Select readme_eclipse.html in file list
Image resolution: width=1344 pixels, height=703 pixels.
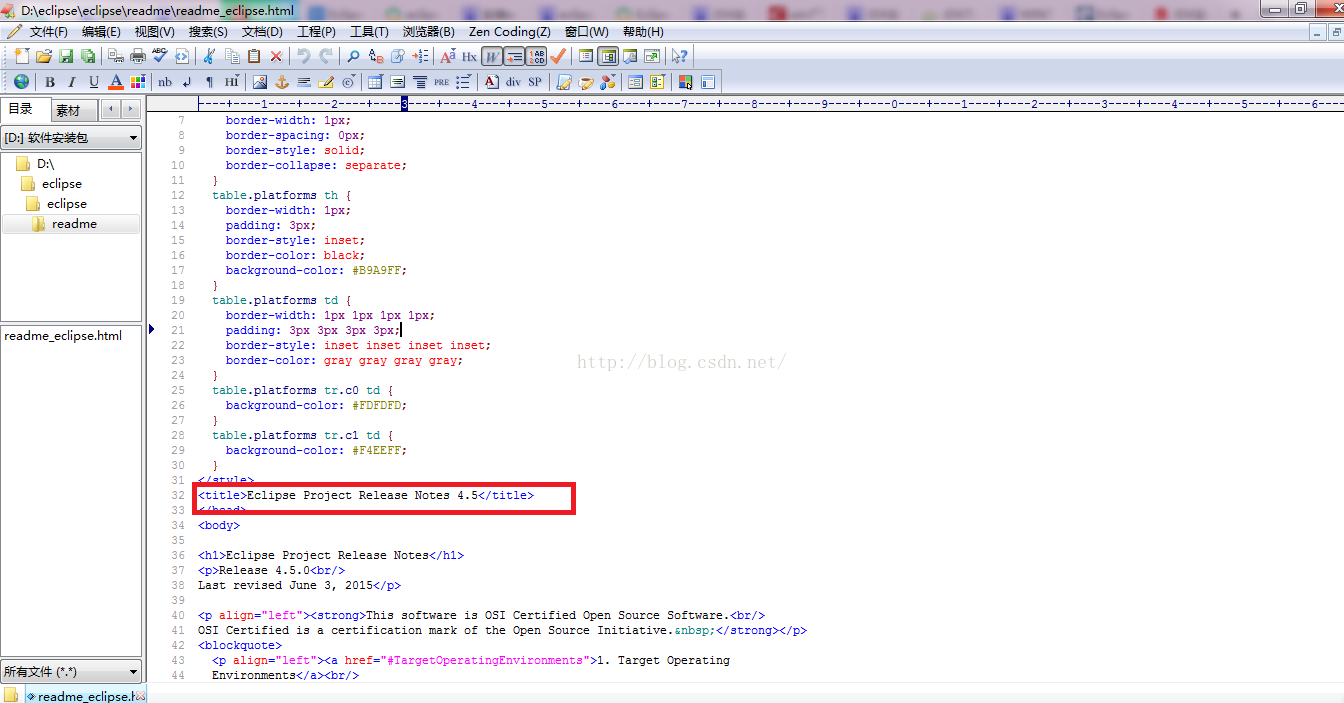[63, 335]
